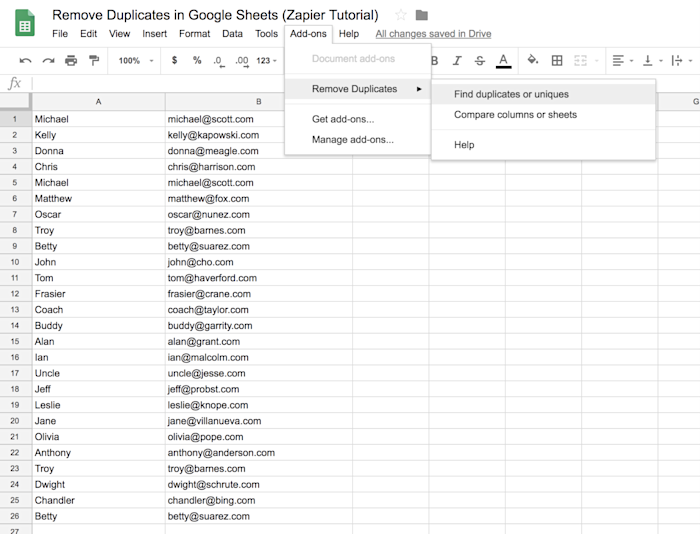Format as percent

pos(197,60)
